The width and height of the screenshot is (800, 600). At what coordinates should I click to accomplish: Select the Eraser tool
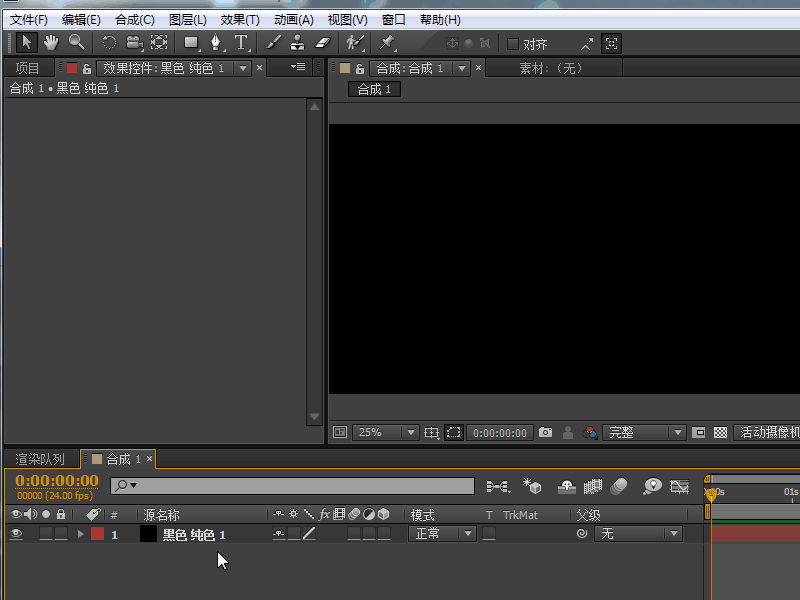click(x=322, y=42)
